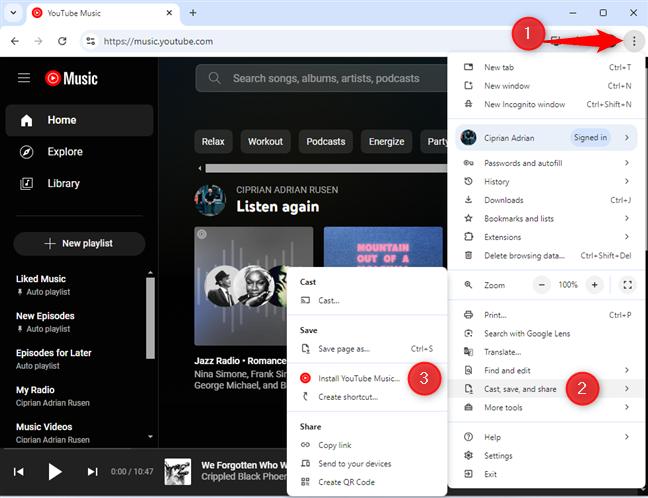Select Create shortcut...
The image size is (648, 498).
point(367,397)
